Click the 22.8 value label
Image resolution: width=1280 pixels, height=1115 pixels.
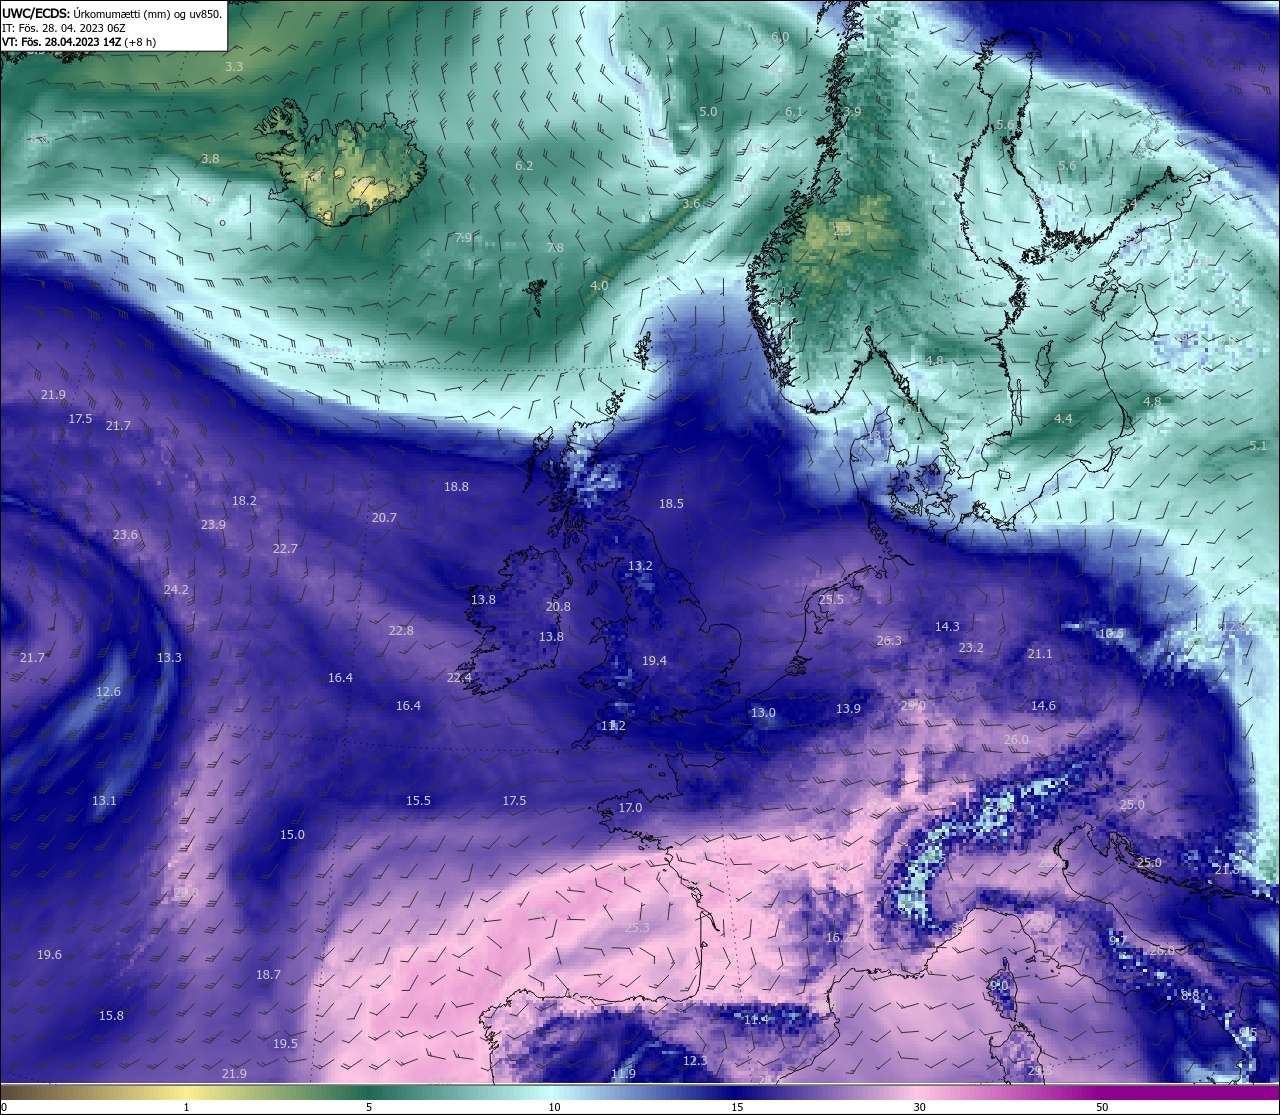pos(401,631)
